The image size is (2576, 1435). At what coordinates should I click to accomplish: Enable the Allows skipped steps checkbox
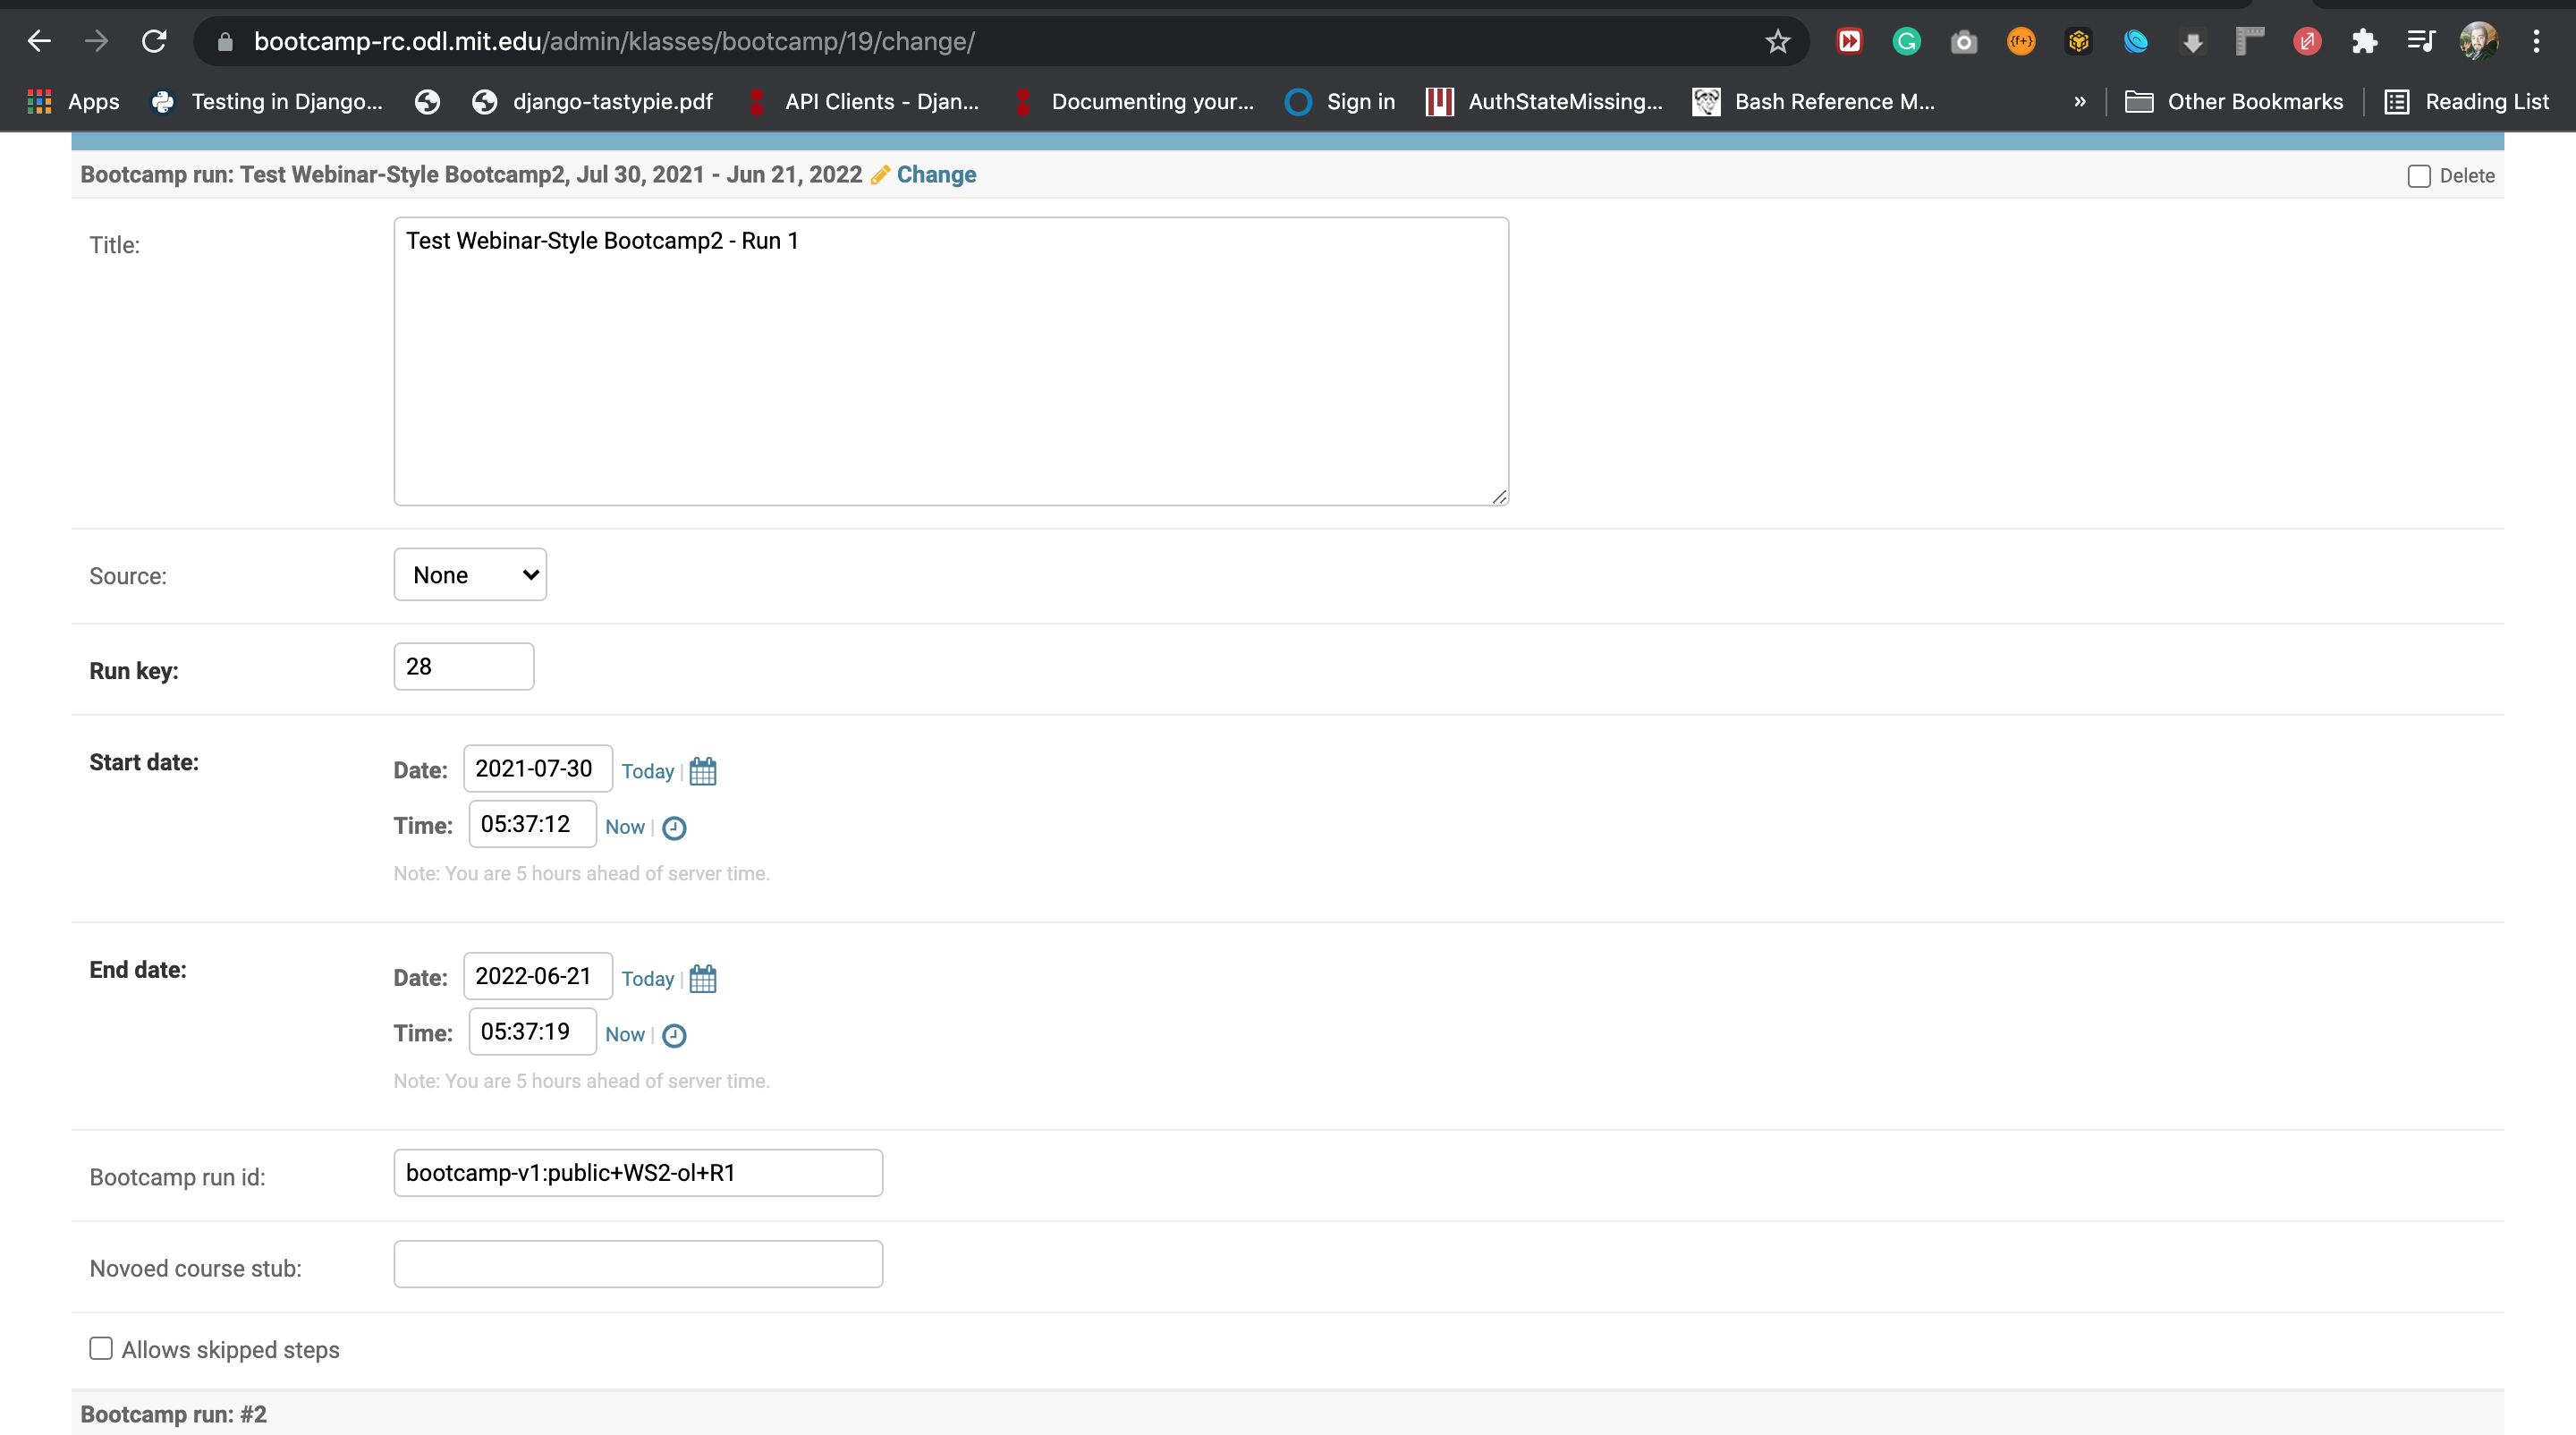100,1348
